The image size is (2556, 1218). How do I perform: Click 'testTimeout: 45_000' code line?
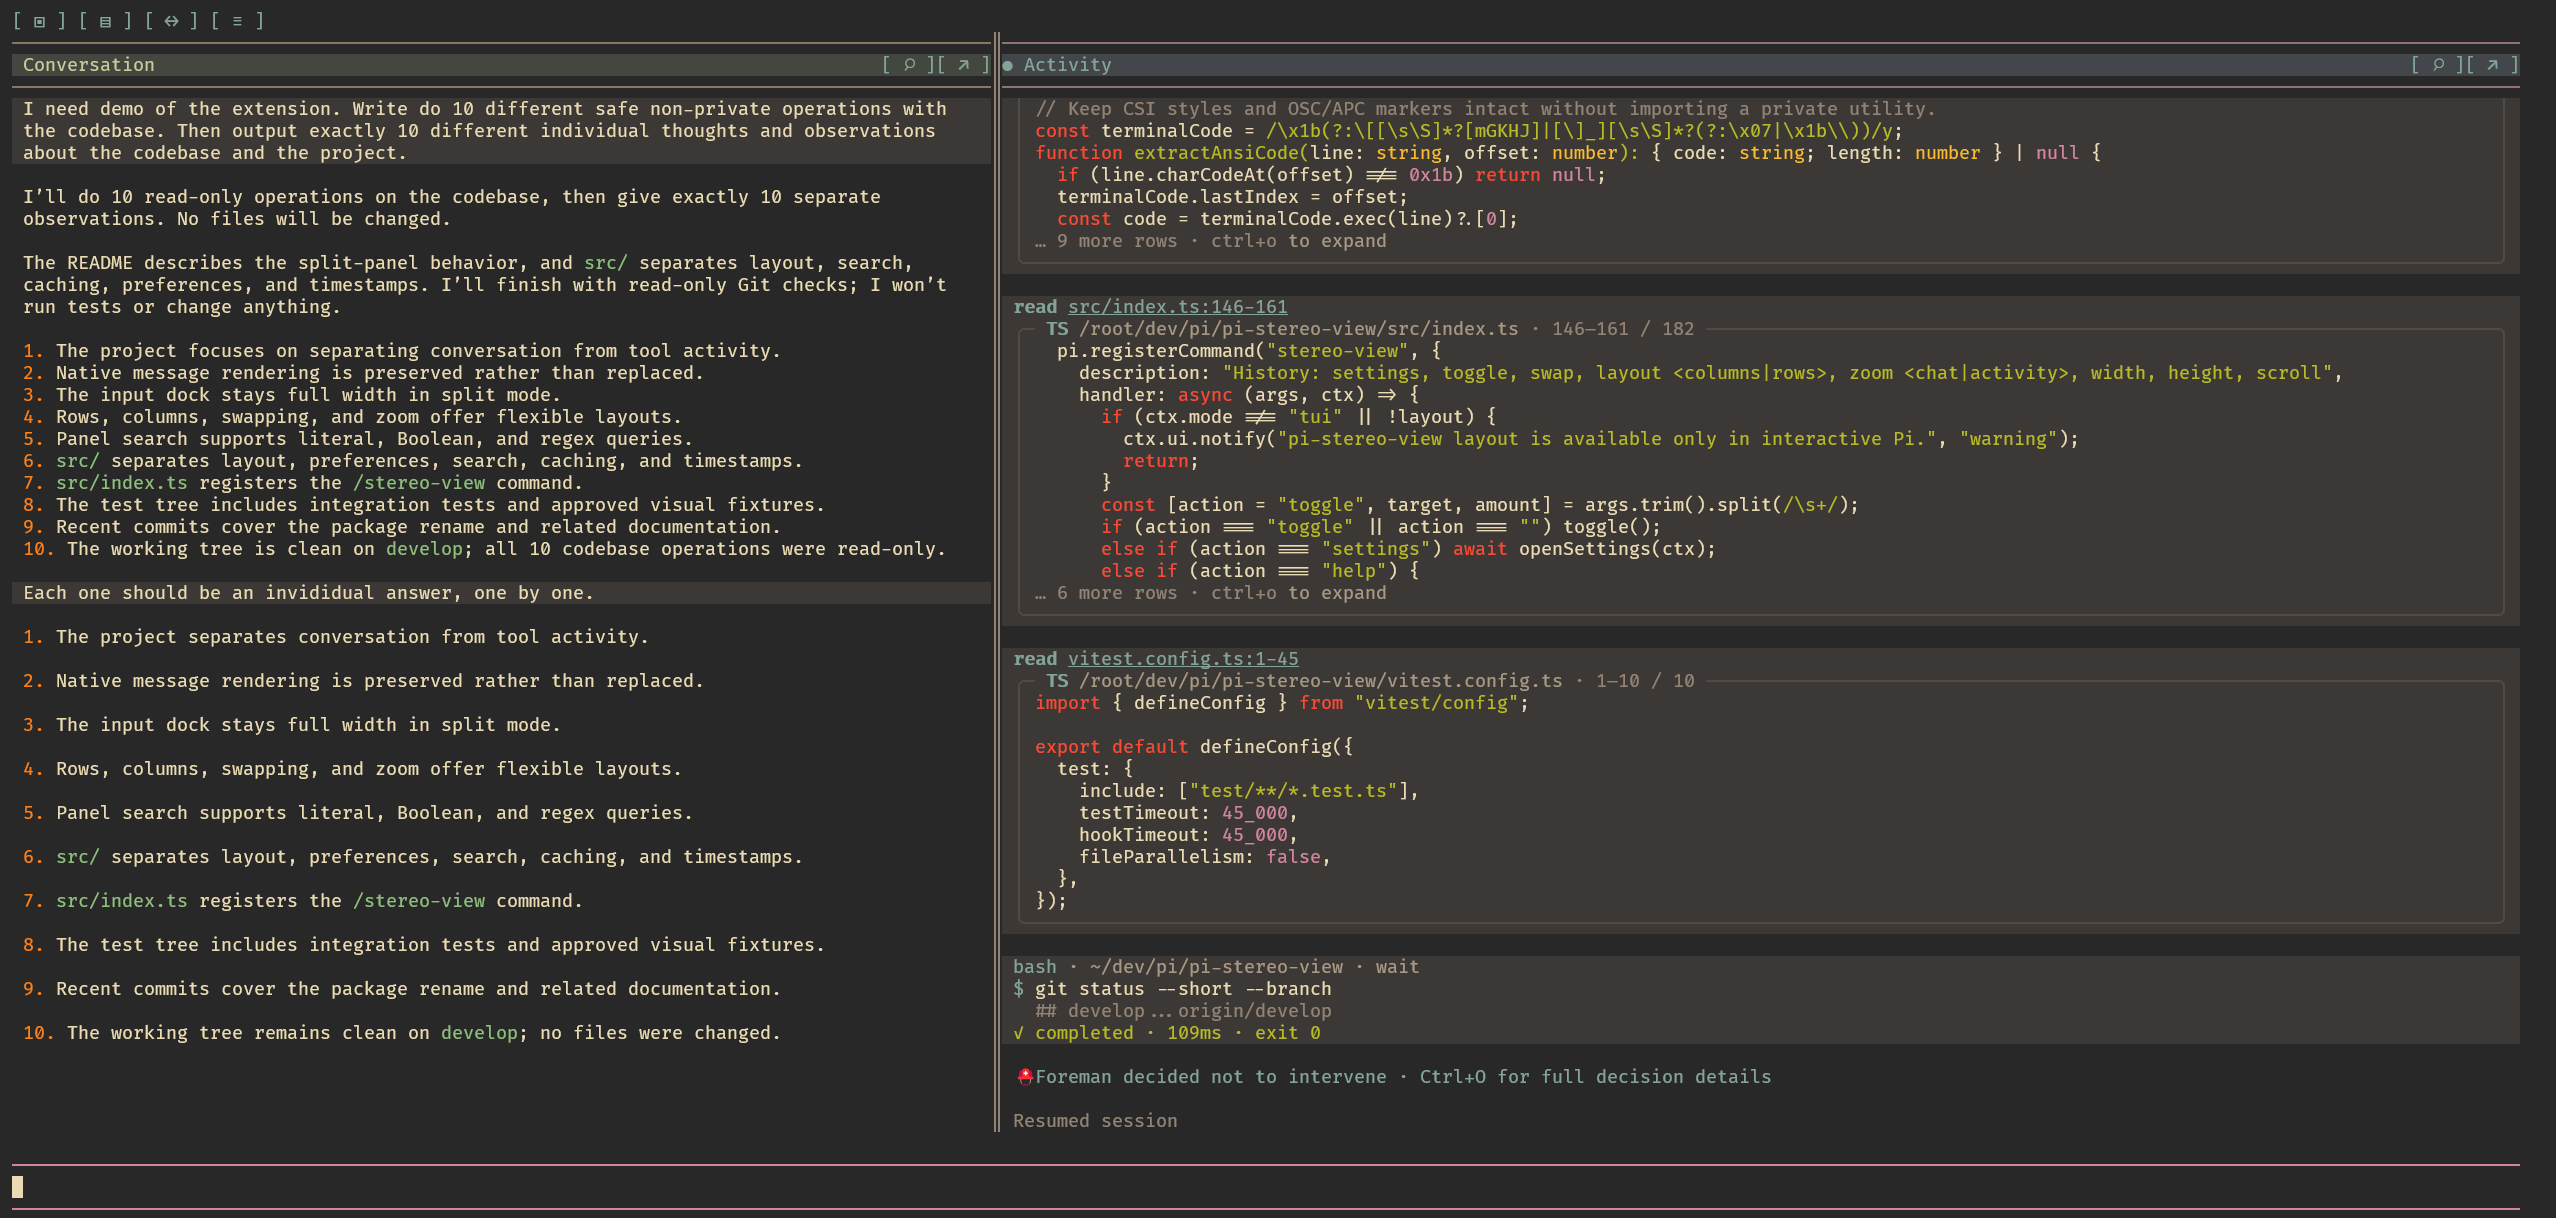point(1188,813)
